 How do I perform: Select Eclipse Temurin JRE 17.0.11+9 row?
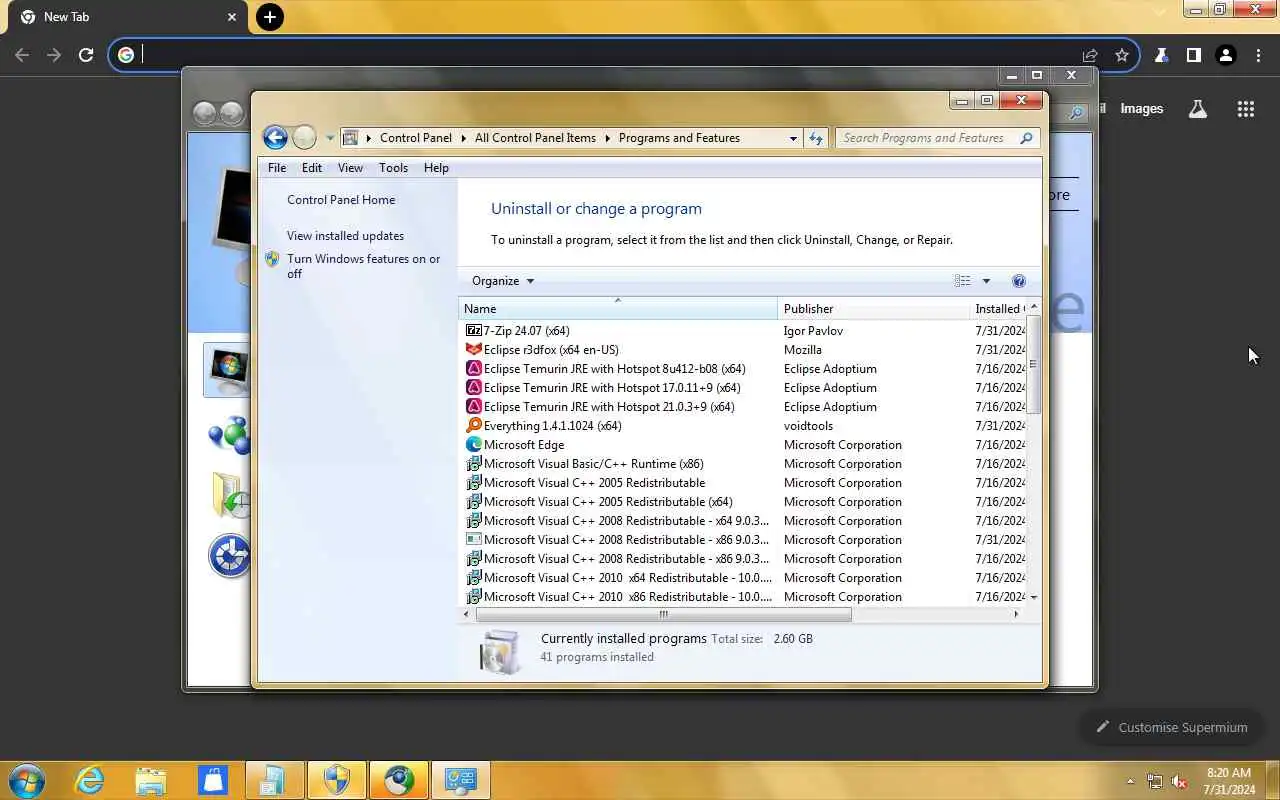[743, 387]
